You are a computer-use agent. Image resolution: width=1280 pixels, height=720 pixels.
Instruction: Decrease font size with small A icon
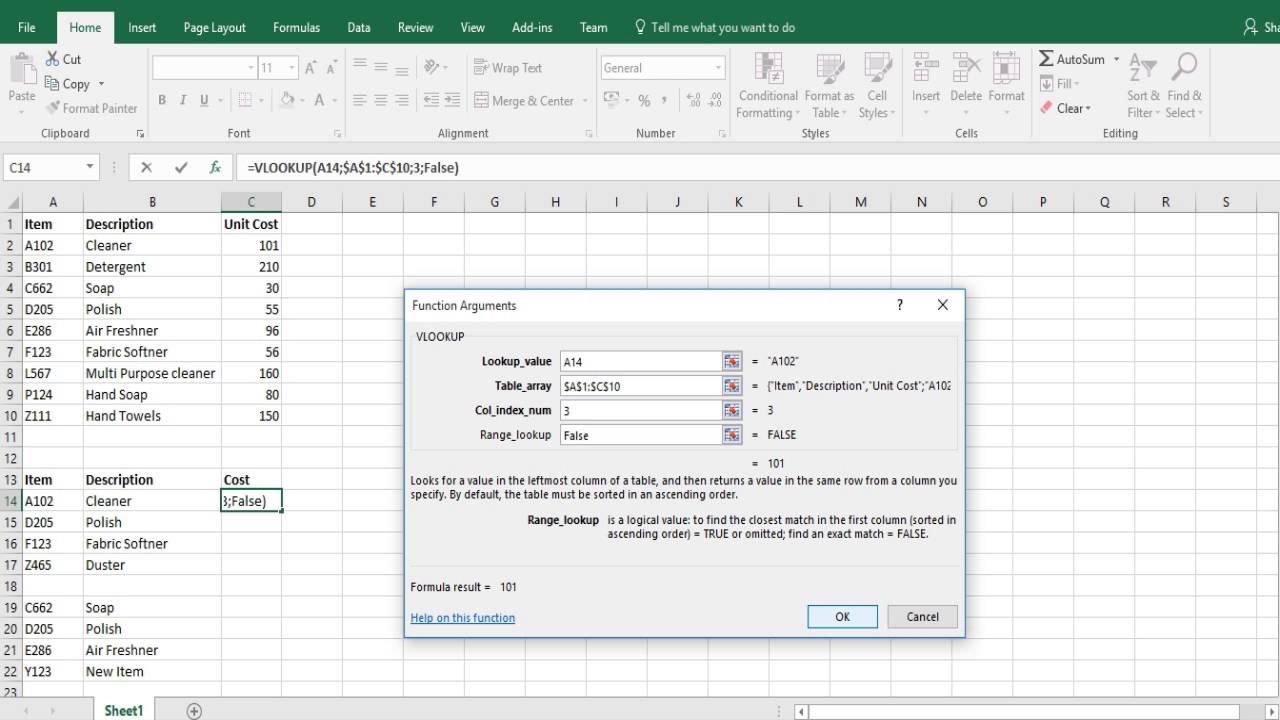tap(333, 68)
